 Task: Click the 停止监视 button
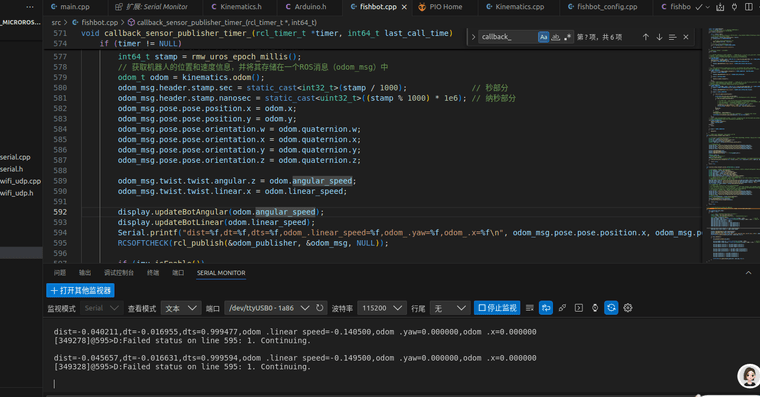[x=497, y=308]
